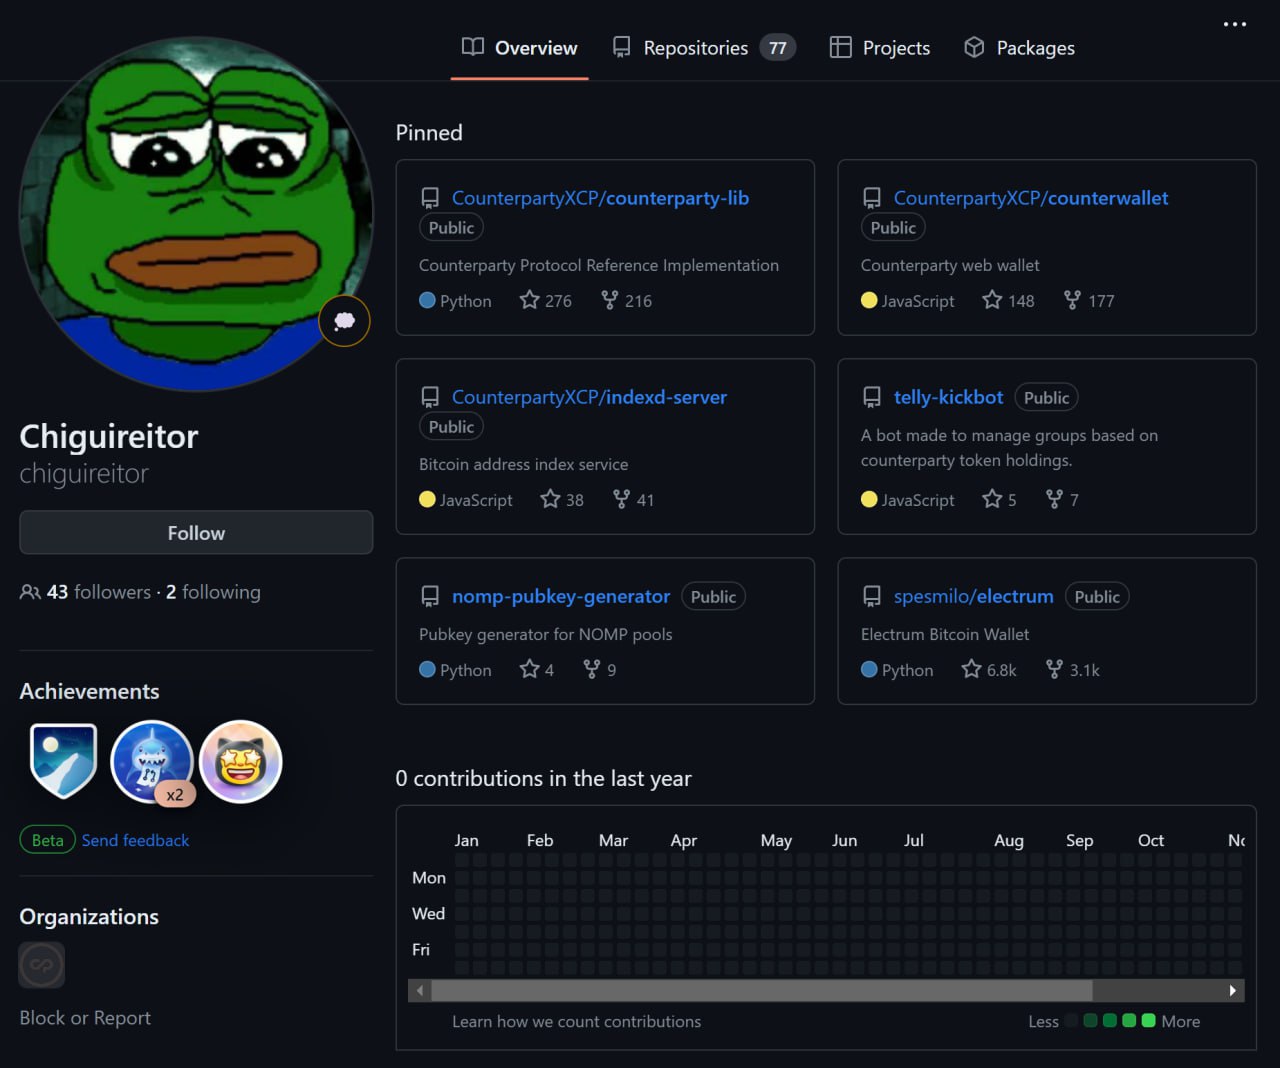Screen dimensions: 1280x1068
Task: Switch to the Projects tab
Action: pyautogui.click(x=880, y=47)
